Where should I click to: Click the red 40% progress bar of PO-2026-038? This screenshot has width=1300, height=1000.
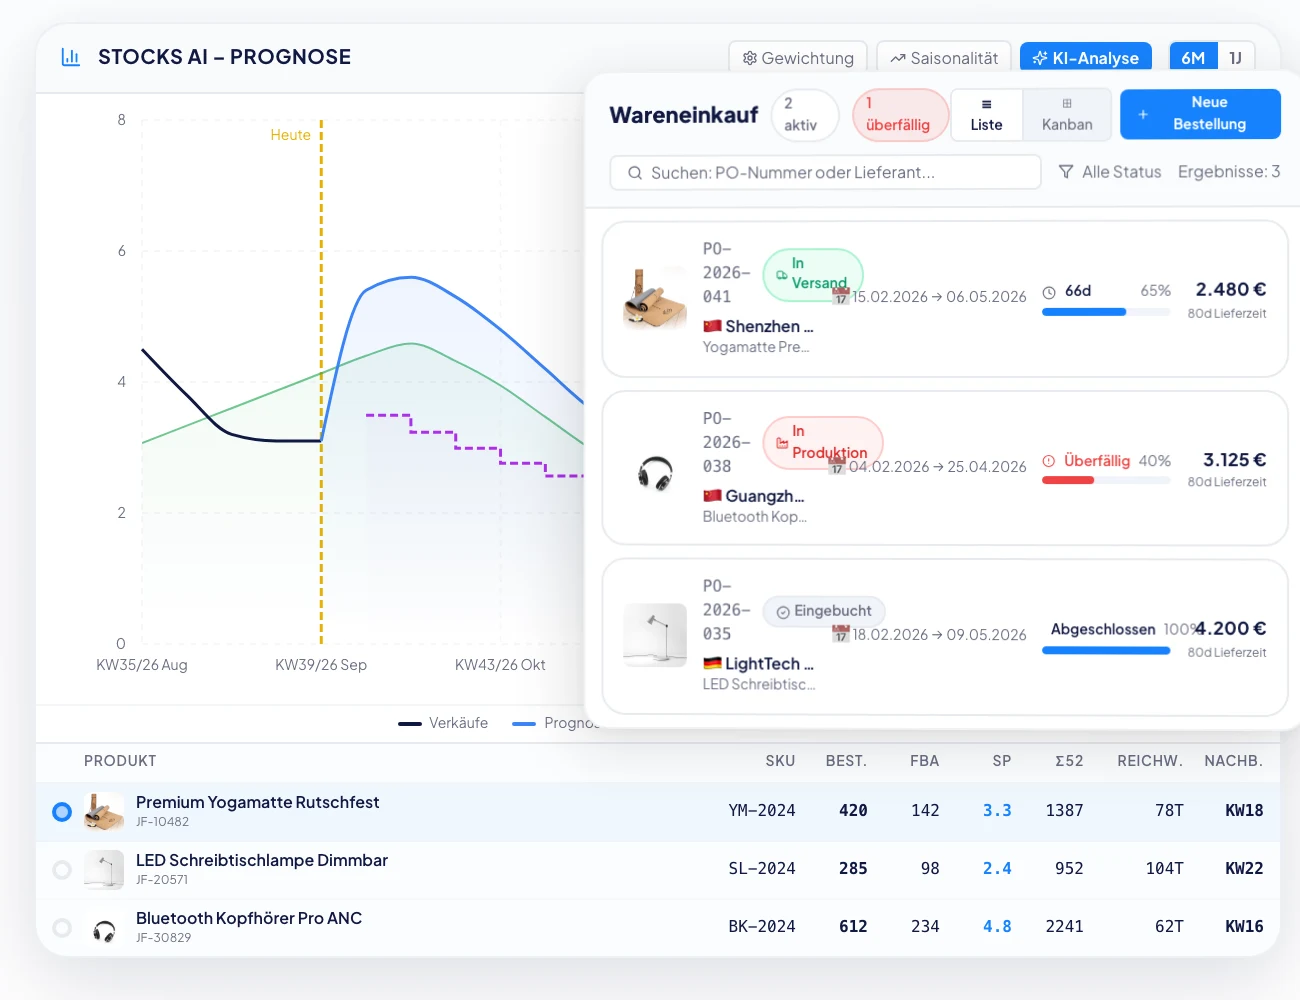[x=1106, y=480]
